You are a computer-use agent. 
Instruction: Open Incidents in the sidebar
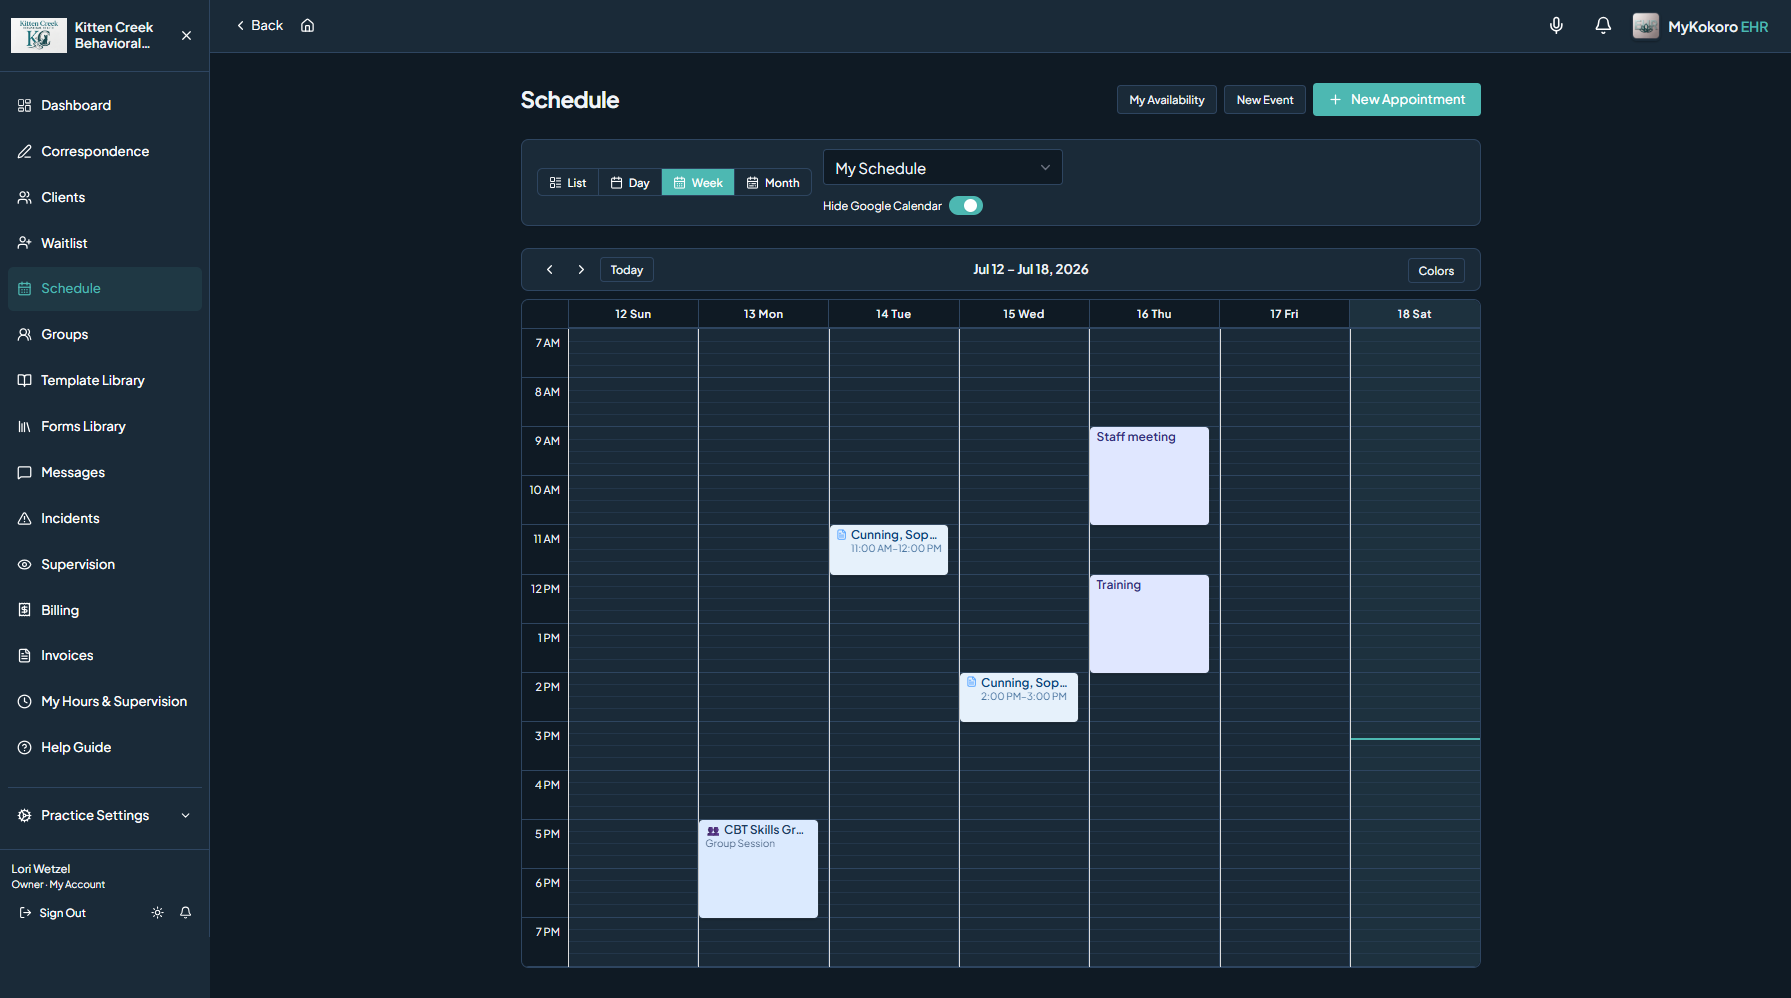click(x=105, y=518)
